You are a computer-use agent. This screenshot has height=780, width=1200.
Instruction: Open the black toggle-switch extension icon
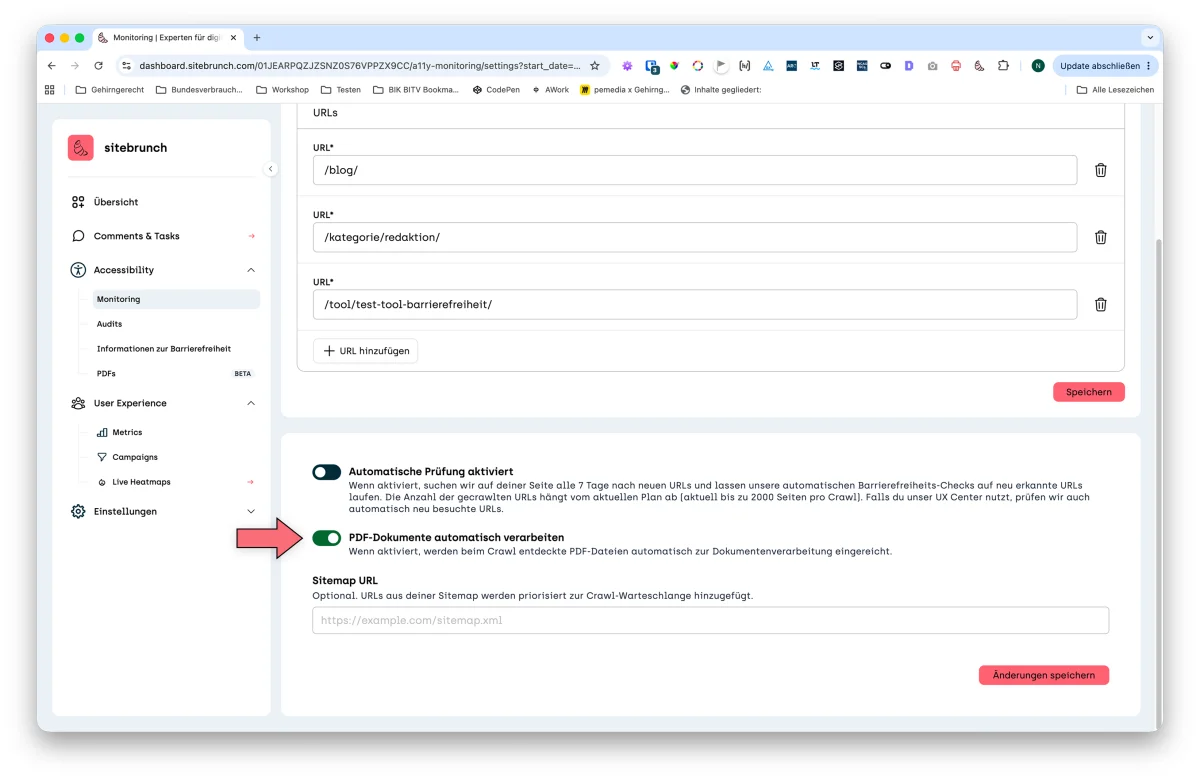(x=885, y=66)
